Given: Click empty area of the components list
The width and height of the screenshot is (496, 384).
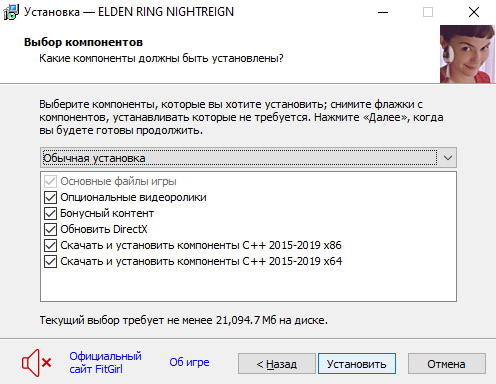Looking at the screenshot, I should [248, 285].
